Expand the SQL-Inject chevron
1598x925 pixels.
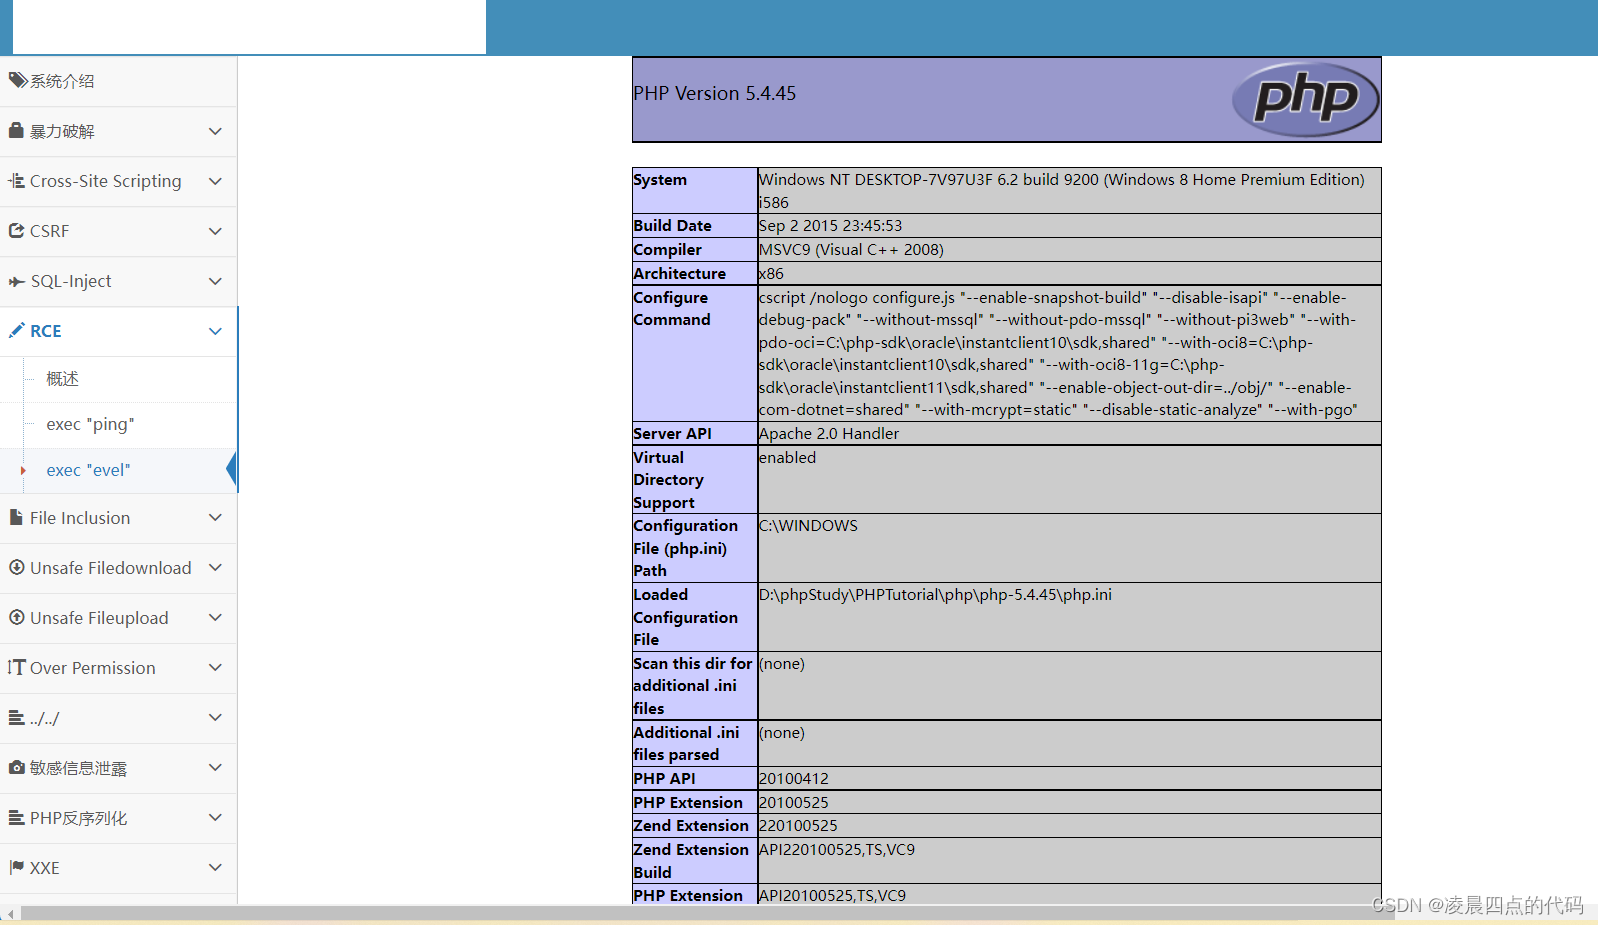click(215, 281)
